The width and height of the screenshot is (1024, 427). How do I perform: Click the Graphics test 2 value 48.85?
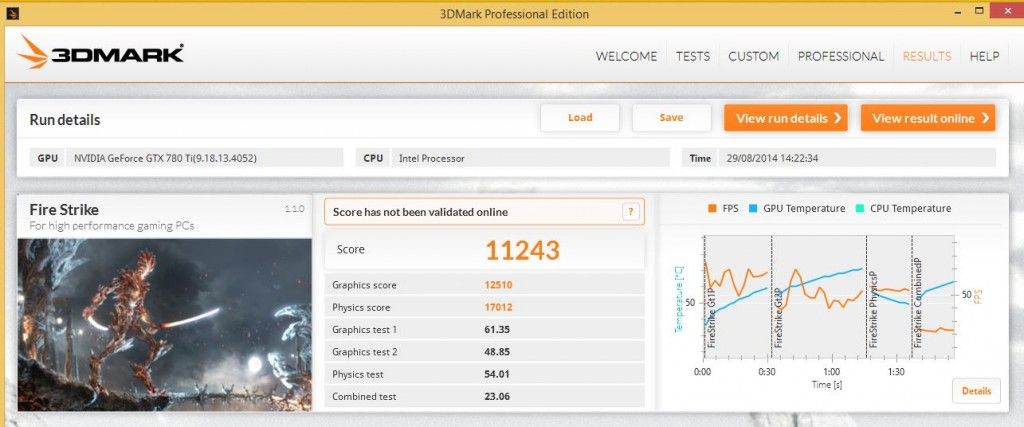[x=496, y=352]
